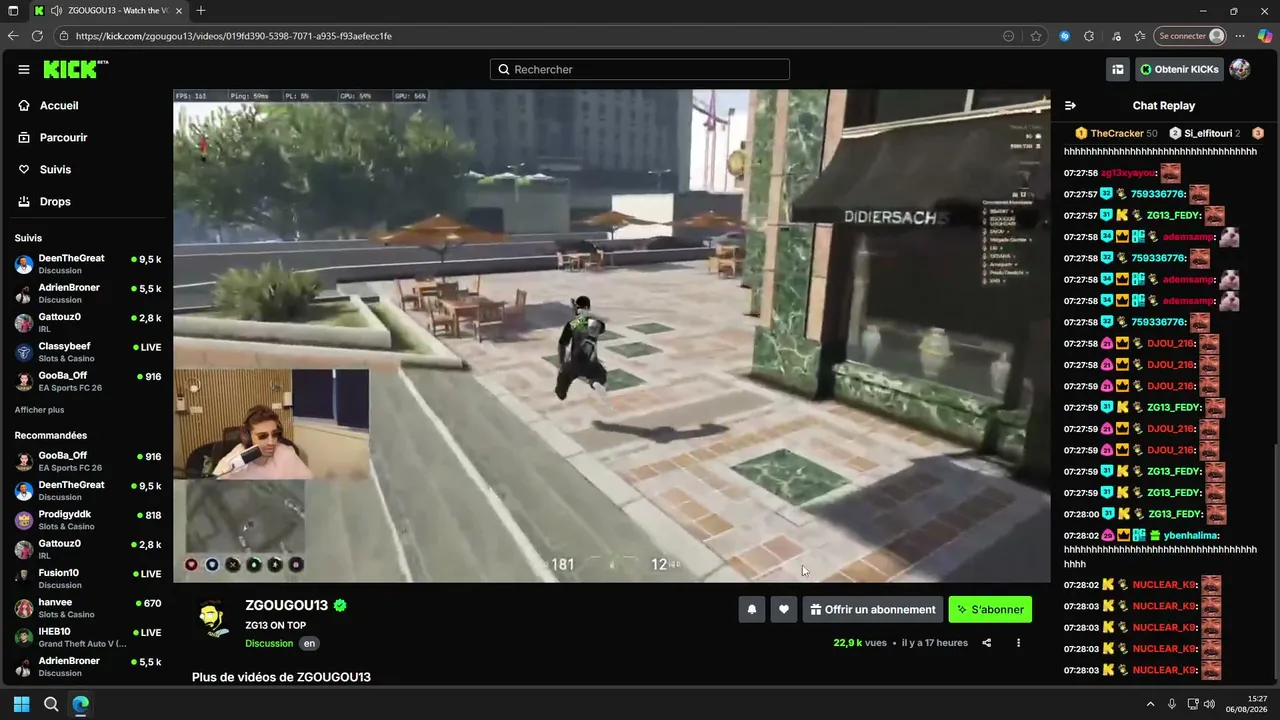Click the '22,9 k vues' view count
The width and height of the screenshot is (1280, 720).
(x=860, y=643)
